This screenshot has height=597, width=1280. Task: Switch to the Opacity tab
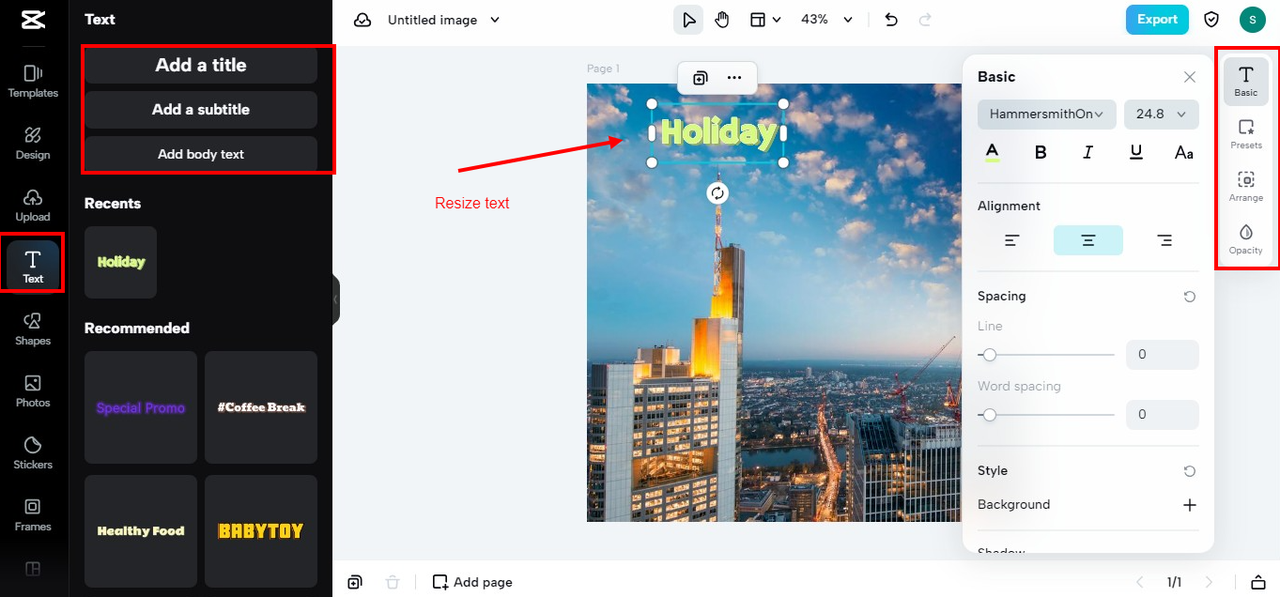click(x=1246, y=240)
